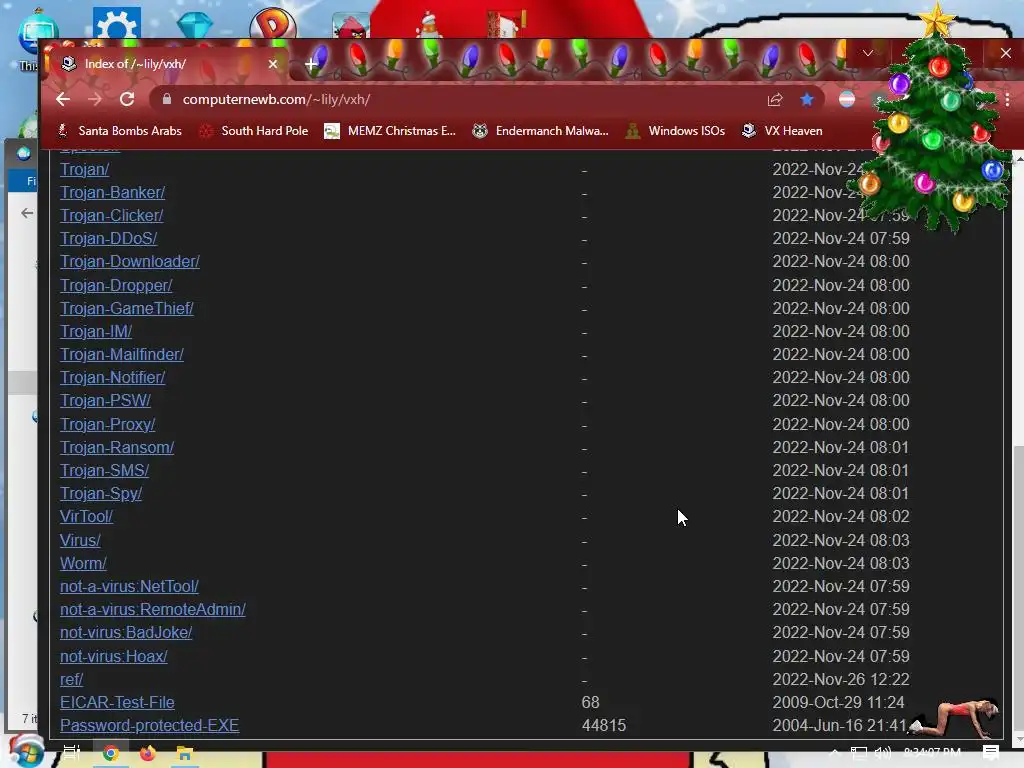1024x768 pixels.
Task: Open the Control Panel gear desktop icon
Action: [x=117, y=24]
